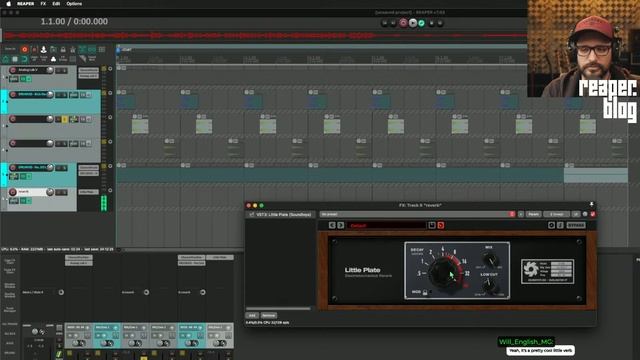Open Little Plate settings gear icon
Image resolution: width=640 pixels, height=360 pixels.
pos(551,225)
